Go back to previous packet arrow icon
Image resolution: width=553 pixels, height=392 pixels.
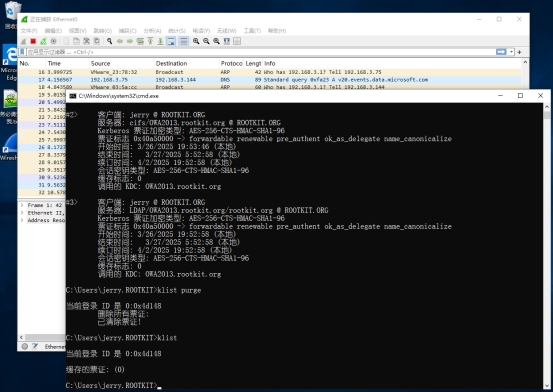tap(120, 41)
